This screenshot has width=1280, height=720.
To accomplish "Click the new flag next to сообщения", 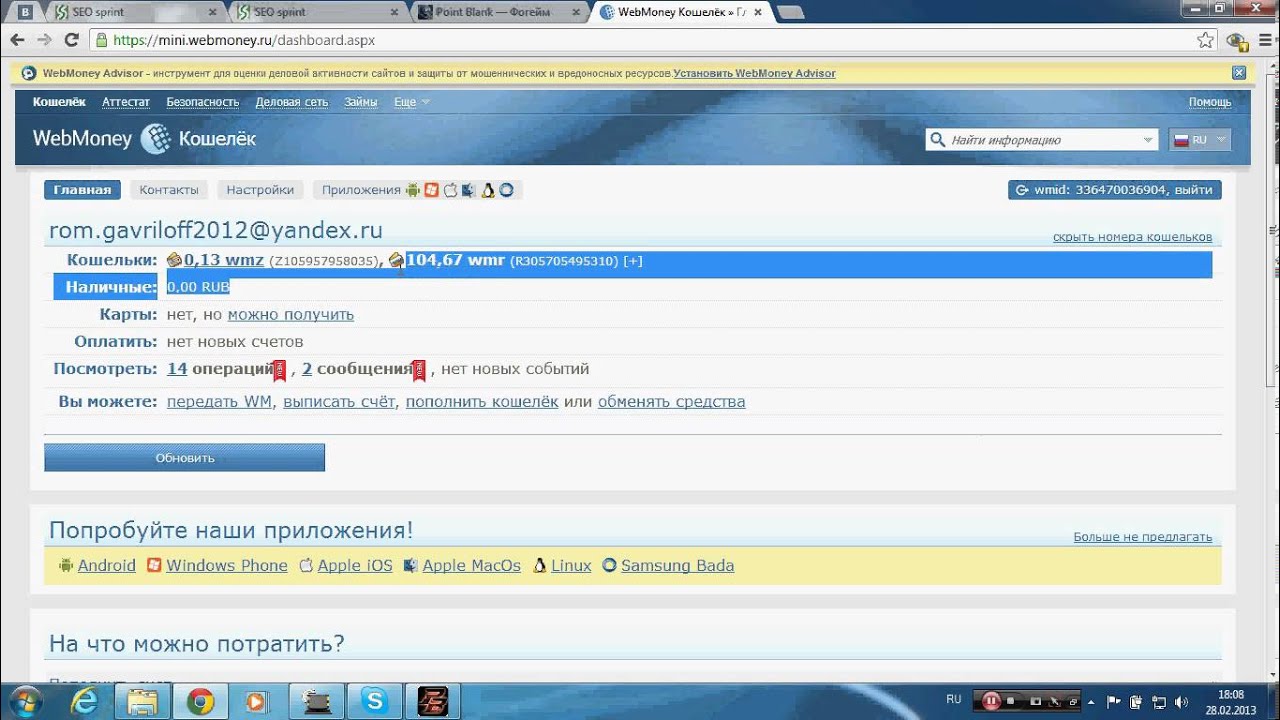I will coord(419,371).
